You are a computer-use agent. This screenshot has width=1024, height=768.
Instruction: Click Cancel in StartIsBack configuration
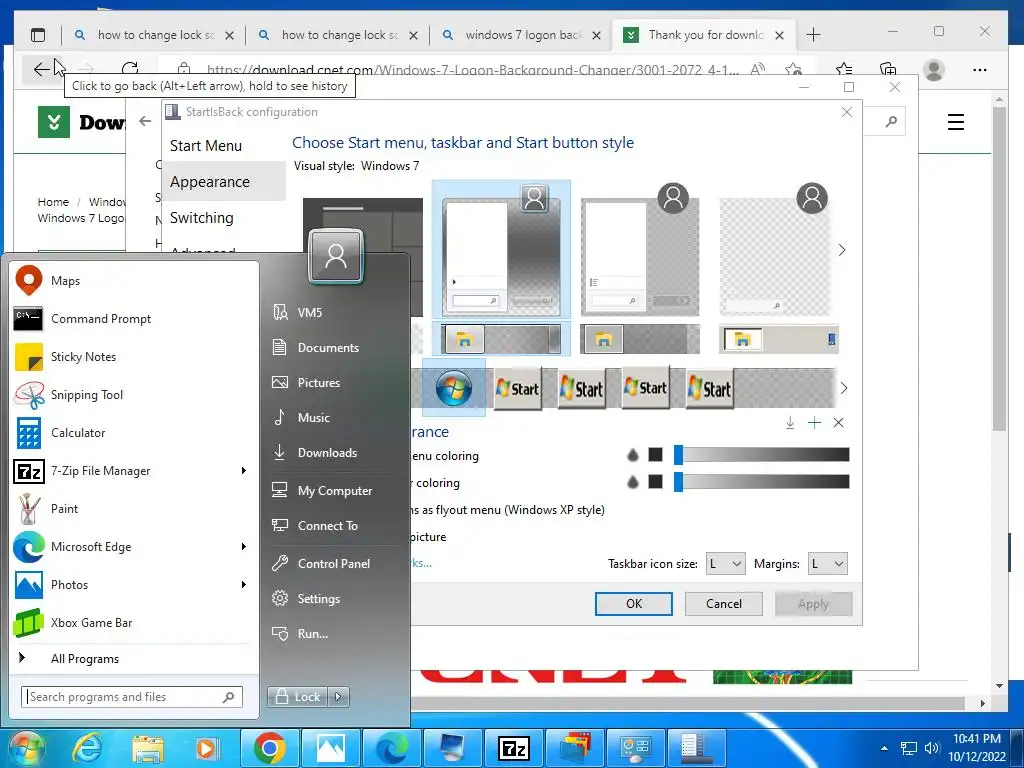pos(724,604)
